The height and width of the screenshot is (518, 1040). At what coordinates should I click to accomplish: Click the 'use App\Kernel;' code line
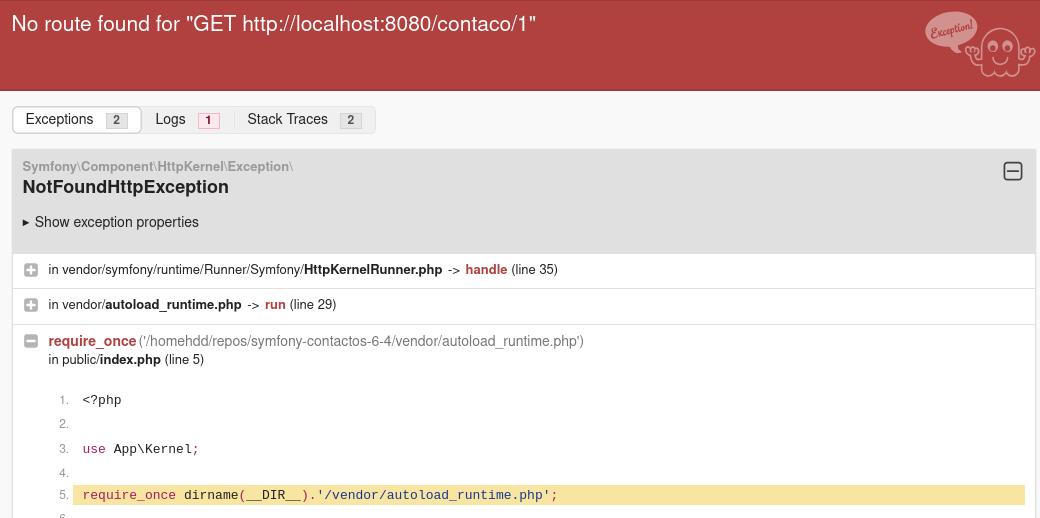tap(141, 450)
